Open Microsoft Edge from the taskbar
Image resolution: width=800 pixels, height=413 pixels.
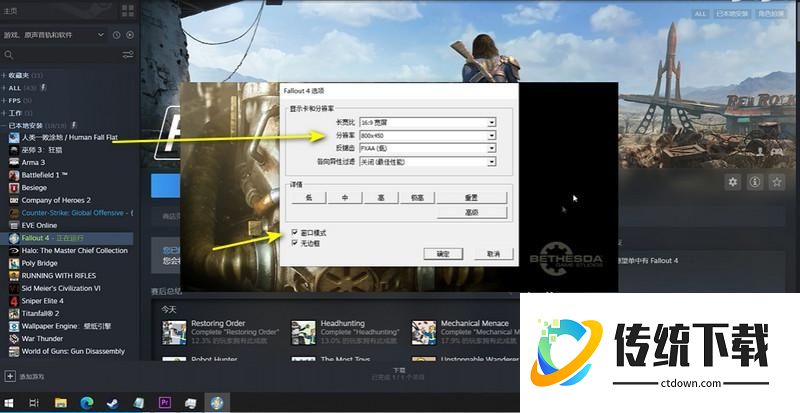coord(86,402)
